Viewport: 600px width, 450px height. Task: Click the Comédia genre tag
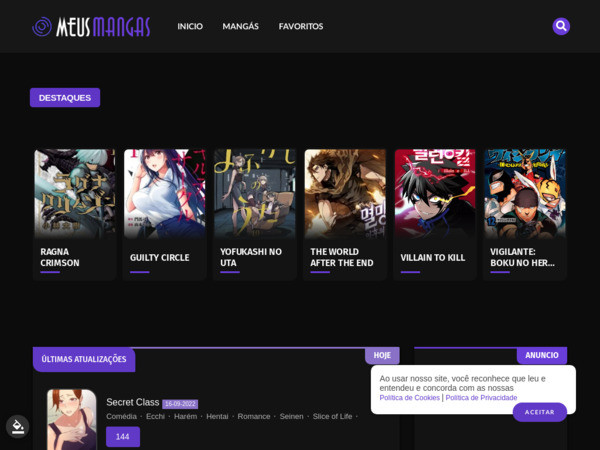(x=121, y=416)
